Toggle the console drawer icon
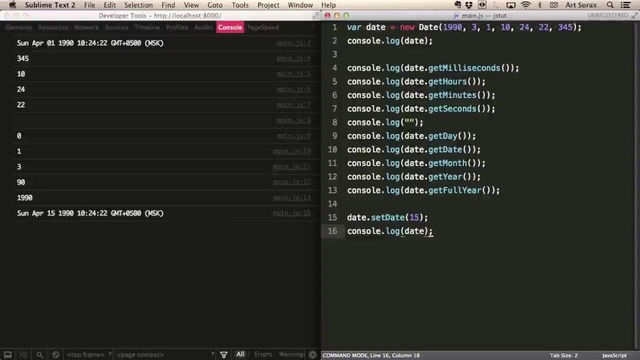 pos(23,355)
